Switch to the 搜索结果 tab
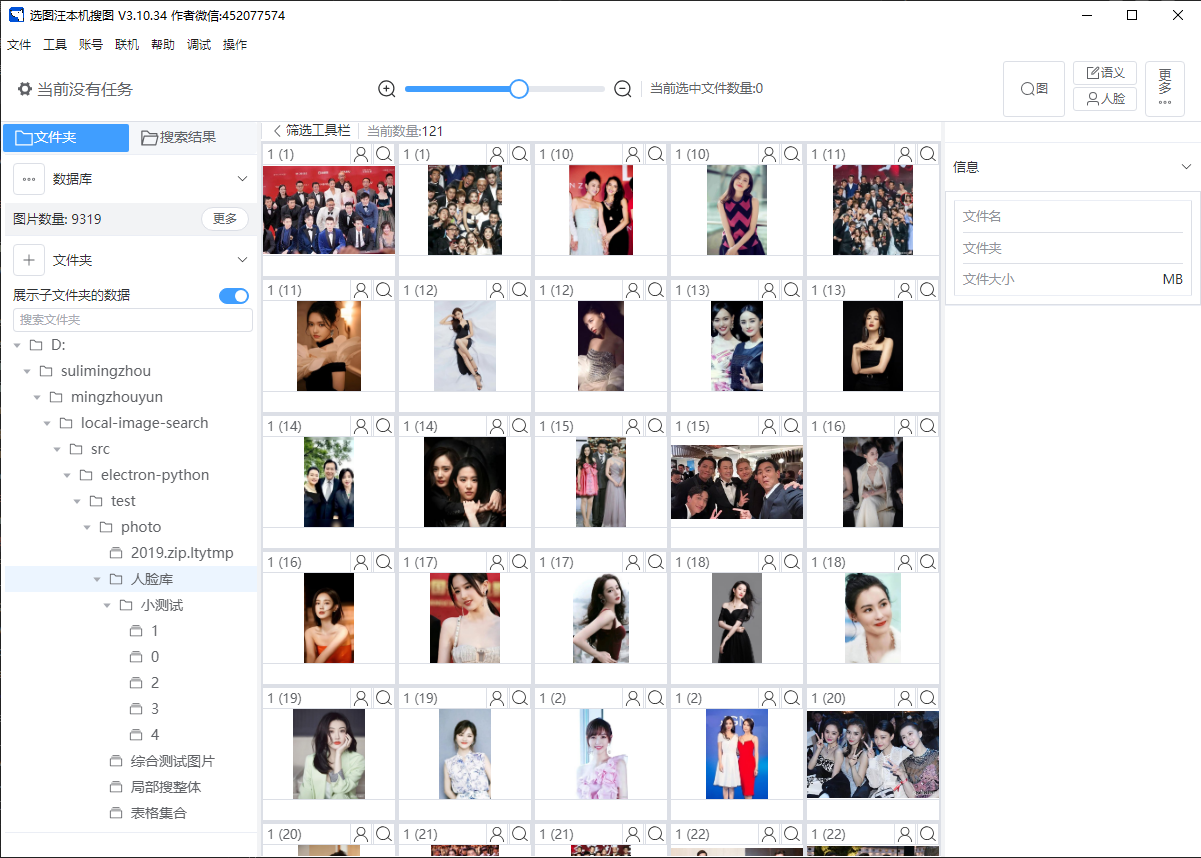This screenshot has width=1201, height=858. (179, 137)
